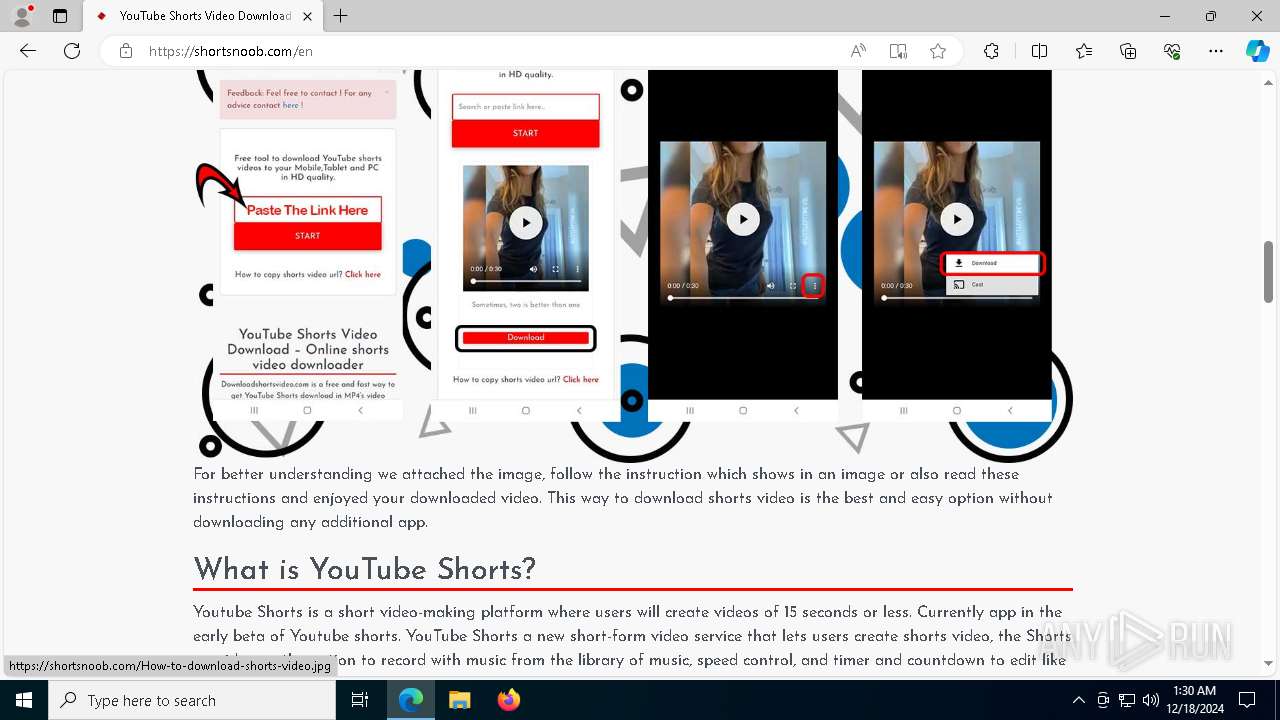Launch Copilot sidebar

point(1257,51)
